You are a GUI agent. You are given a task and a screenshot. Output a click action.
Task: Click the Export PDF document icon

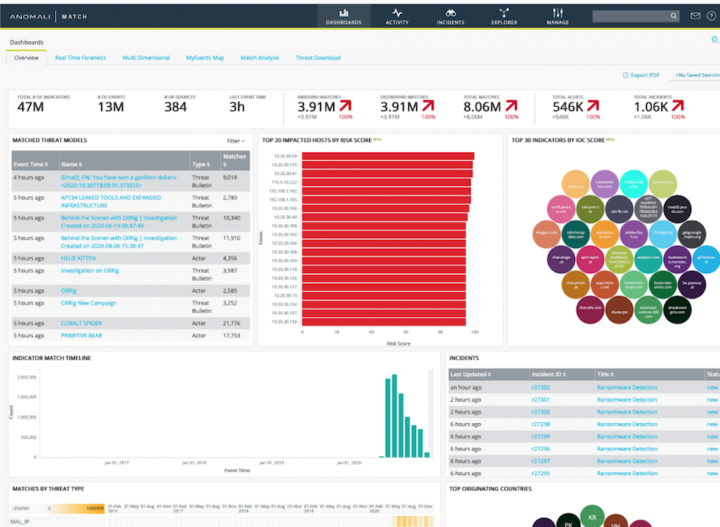point(625,75)
